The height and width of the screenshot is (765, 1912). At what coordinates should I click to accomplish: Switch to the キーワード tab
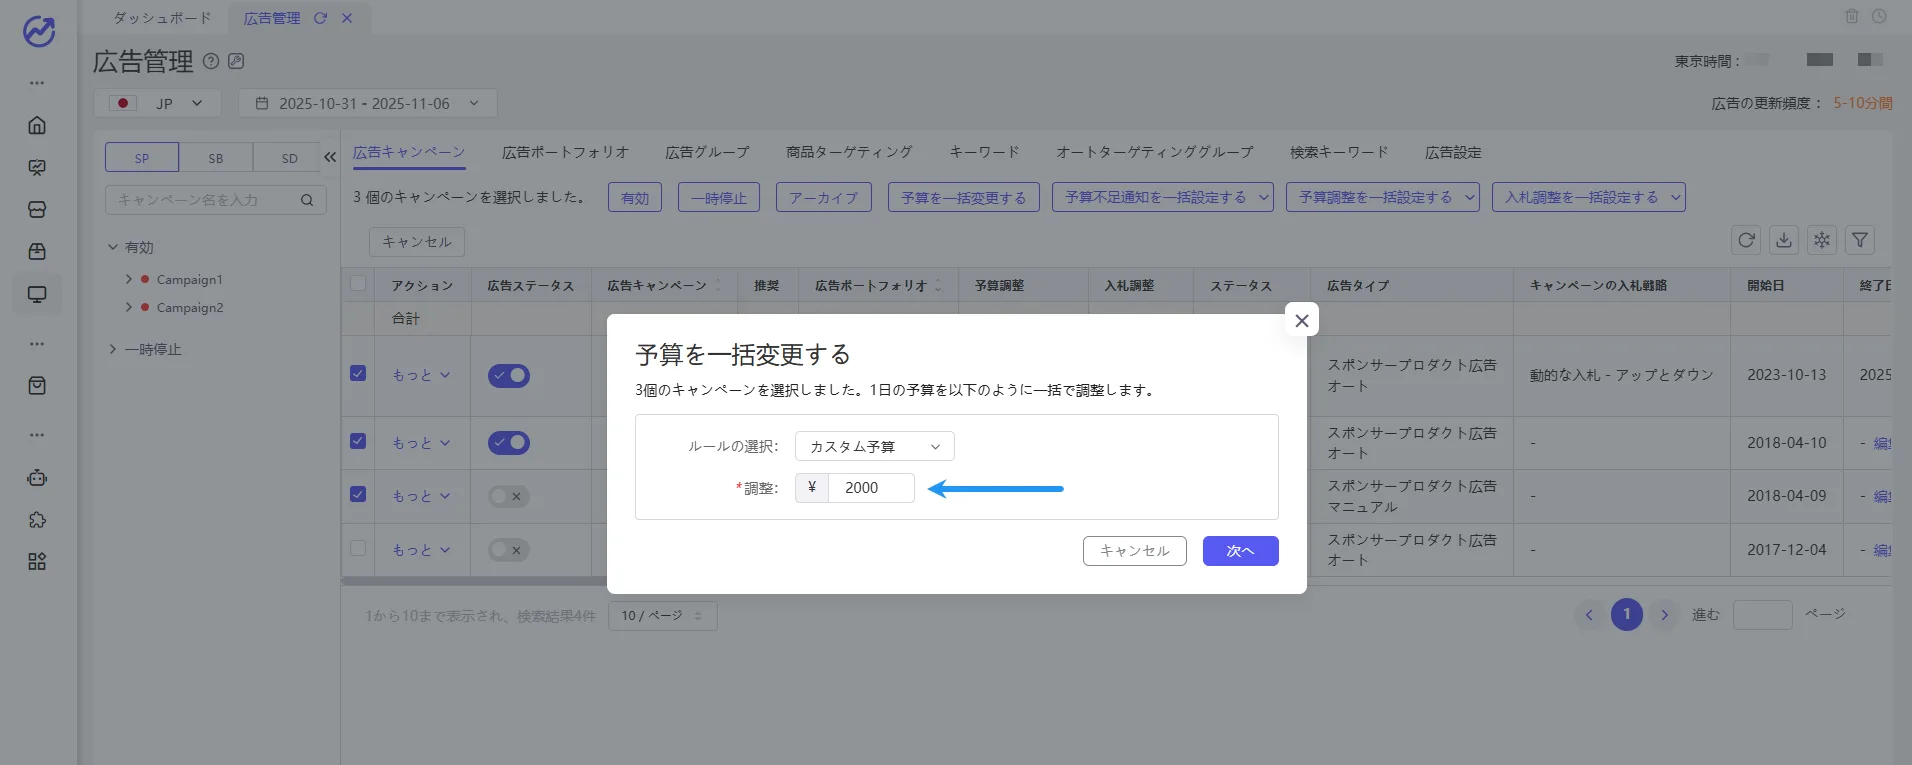tap(984, 152)
